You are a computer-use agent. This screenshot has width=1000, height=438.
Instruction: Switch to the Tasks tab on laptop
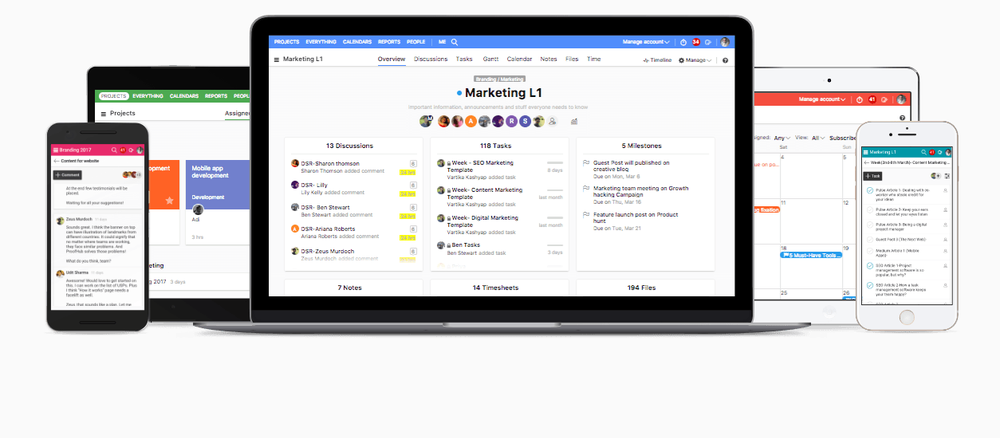464,59
